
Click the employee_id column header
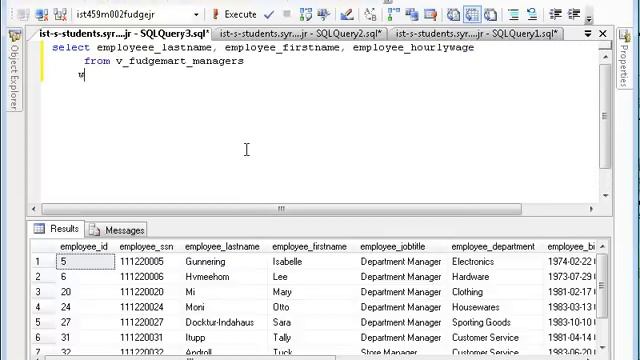(x=84, y=247)
